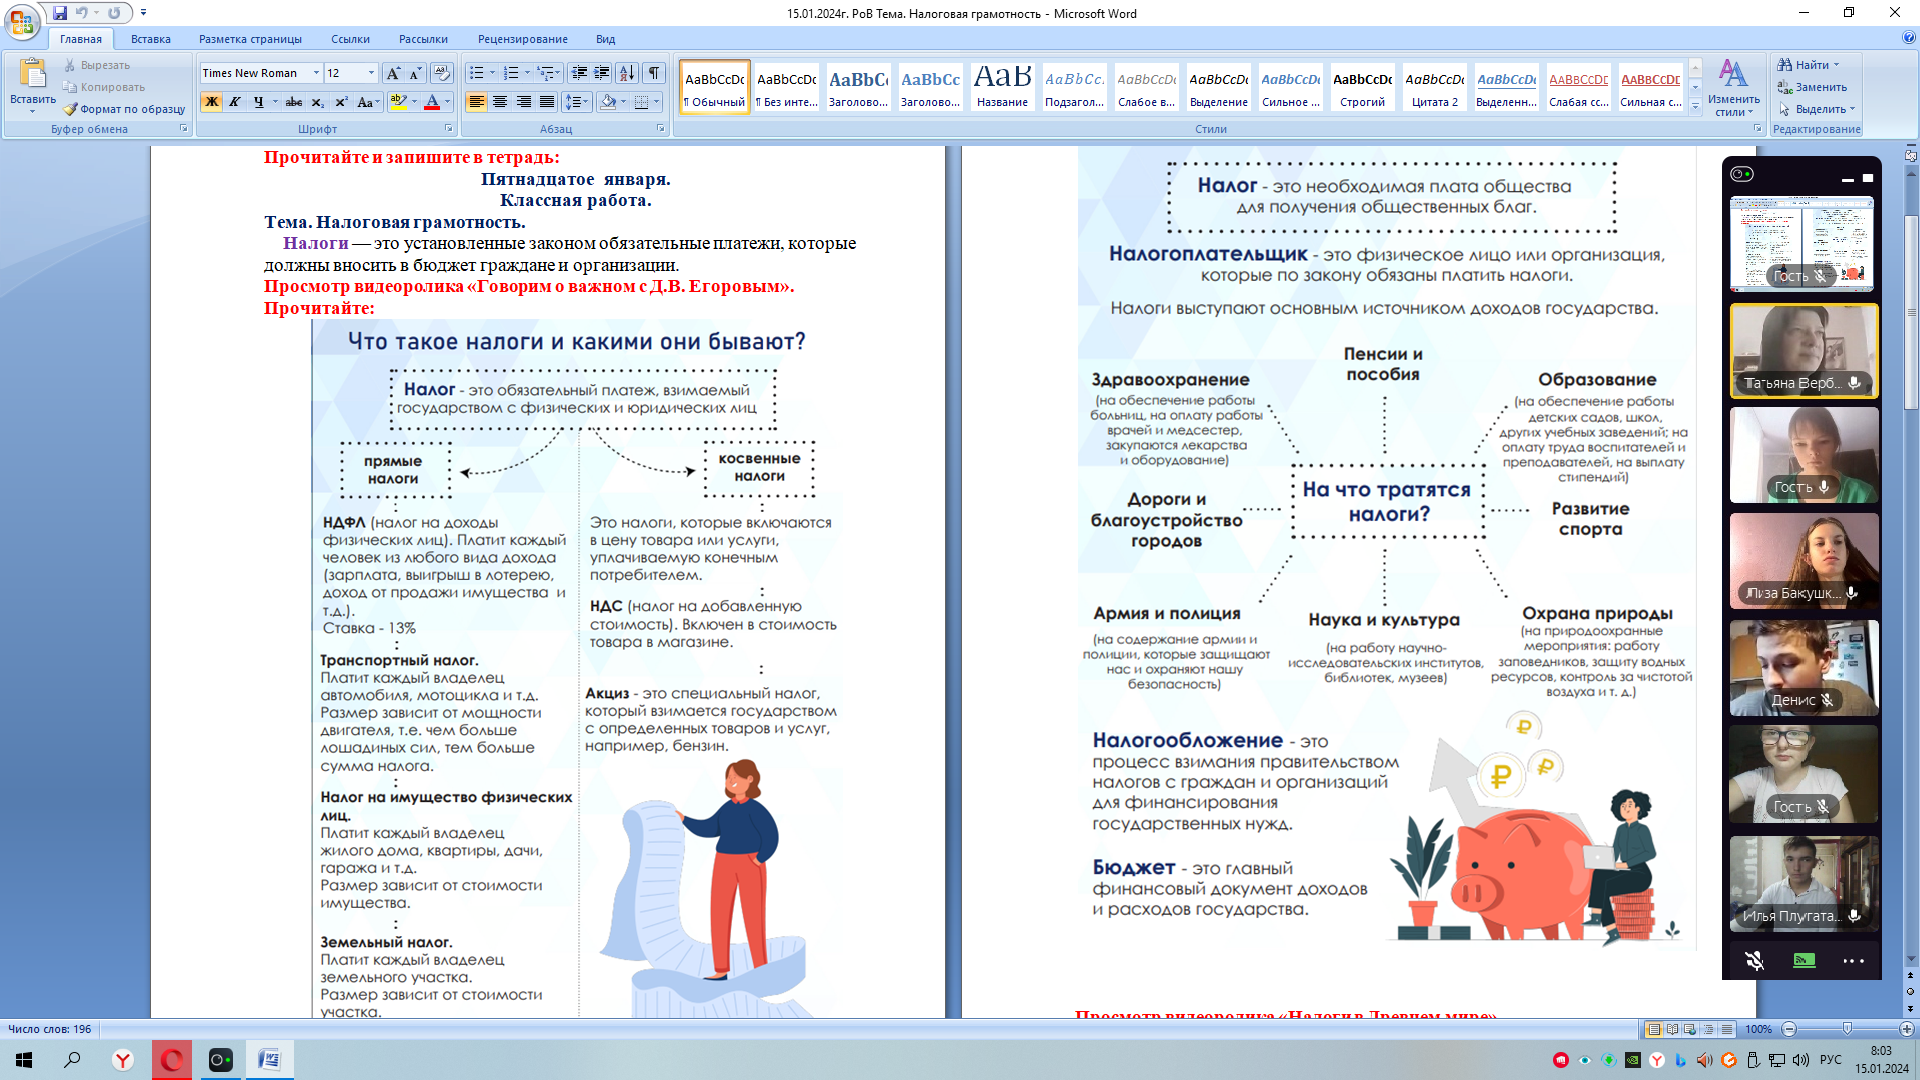Open Windows search from taskbar

tap(72, 1060)
